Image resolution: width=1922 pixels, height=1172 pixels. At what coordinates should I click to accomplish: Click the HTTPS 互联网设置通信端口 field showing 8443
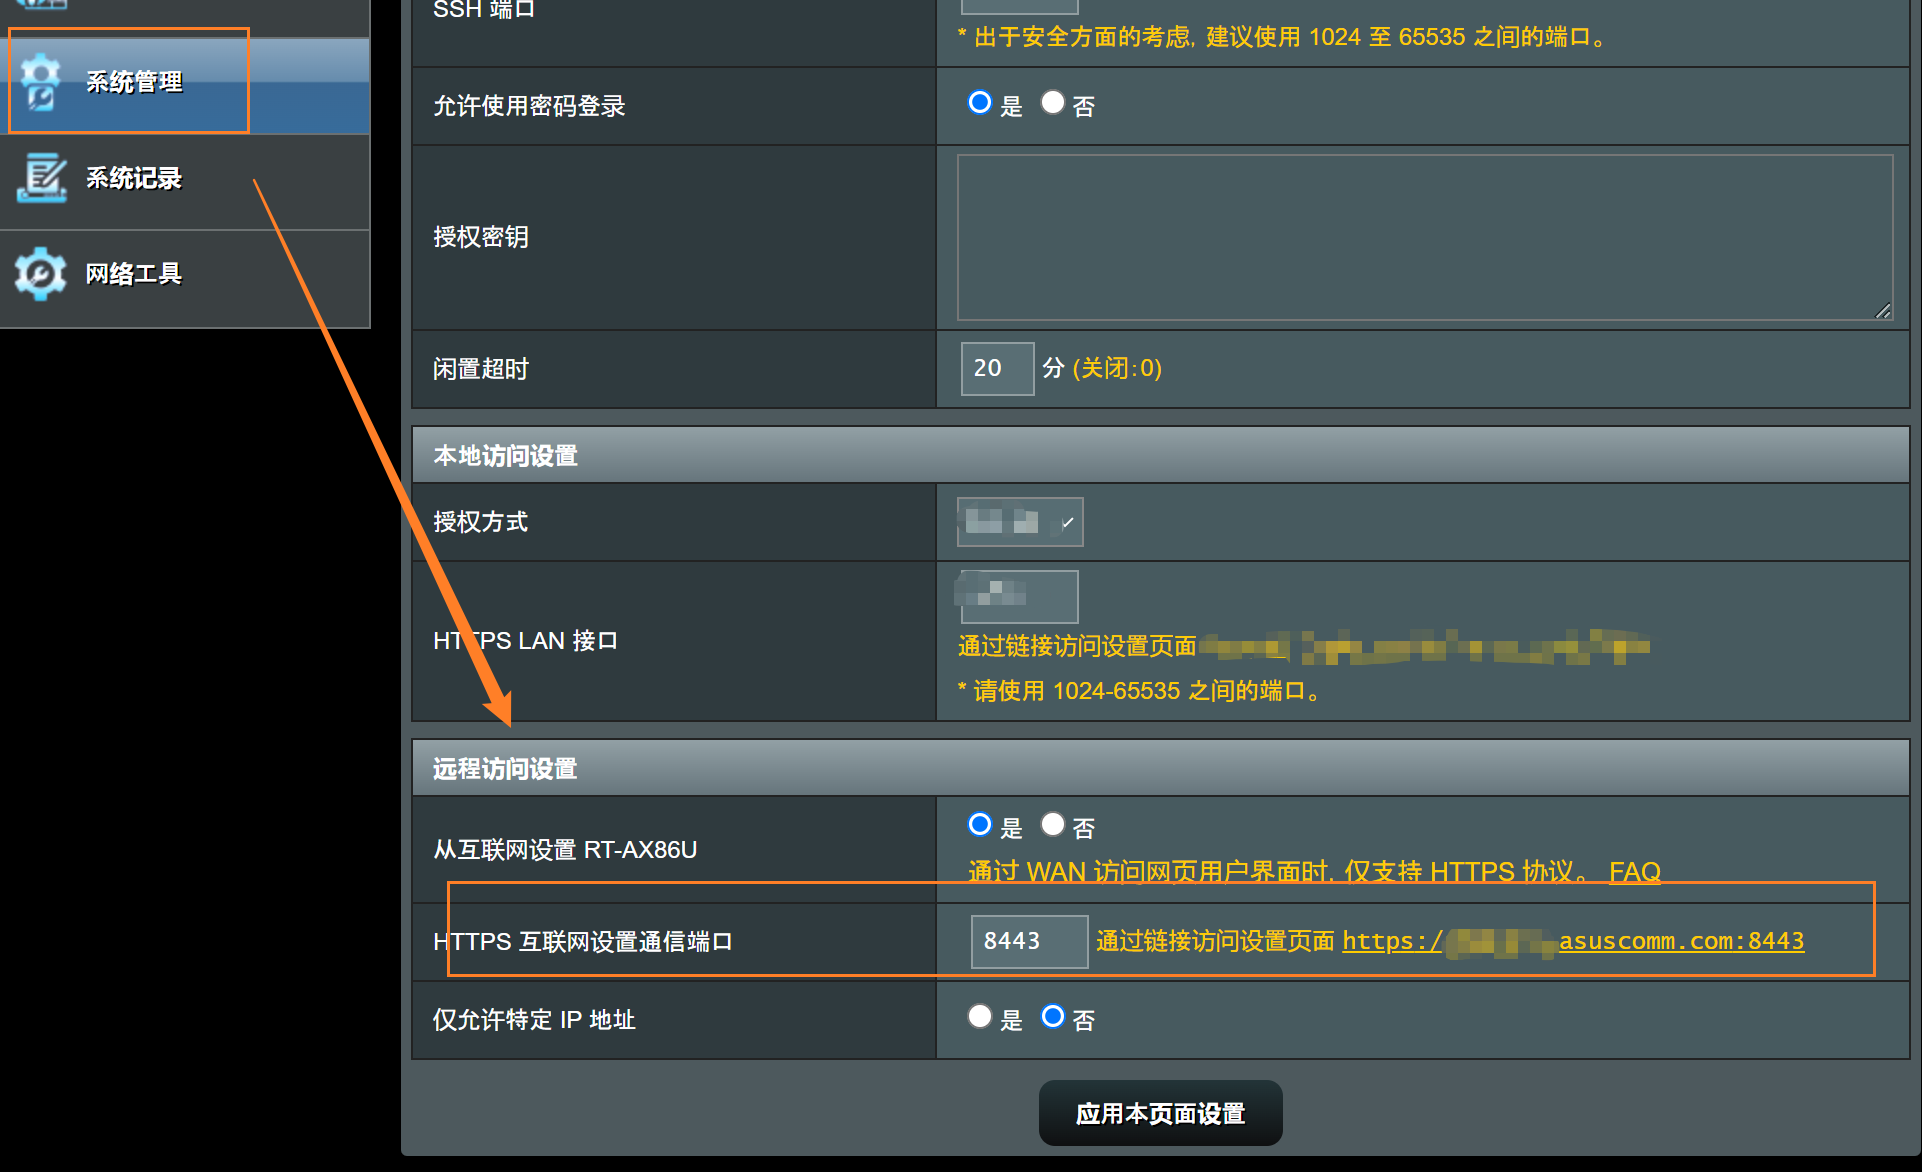click(1029, 941)
